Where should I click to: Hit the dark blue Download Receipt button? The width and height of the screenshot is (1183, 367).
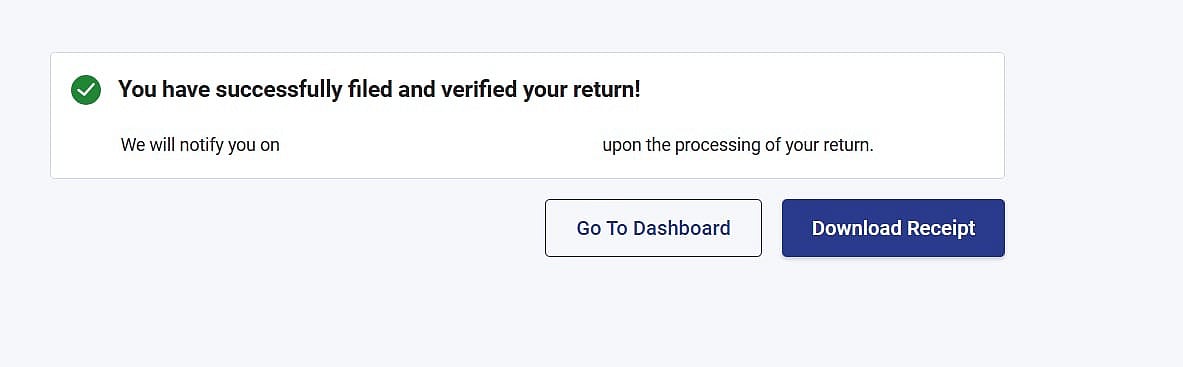click(893, 228)
